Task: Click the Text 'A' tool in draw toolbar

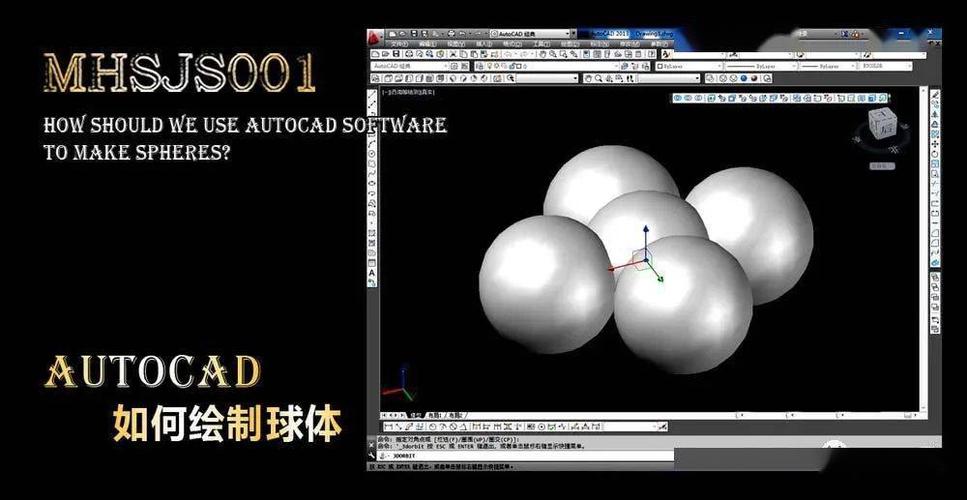Action: click(372, 272)
